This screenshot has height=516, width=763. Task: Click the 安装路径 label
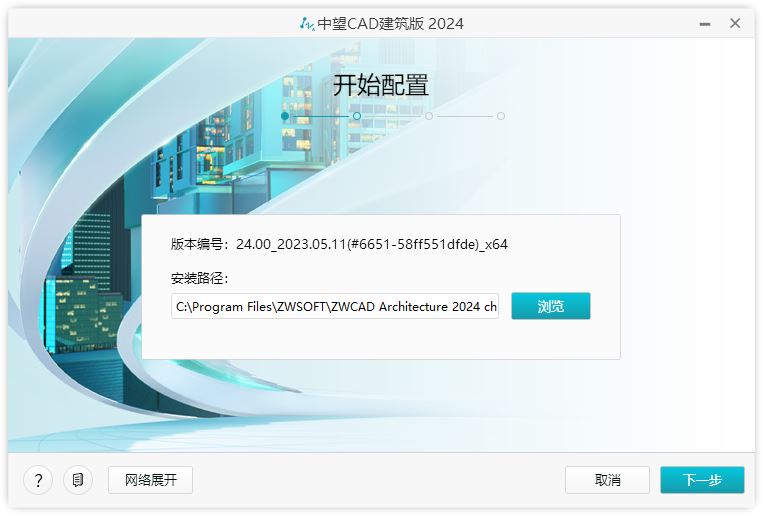pos(200,278)
